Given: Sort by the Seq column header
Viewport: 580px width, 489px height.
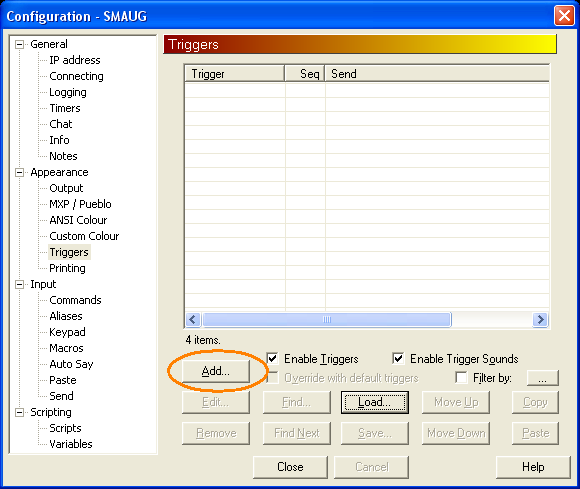Looking at the screenshot, I should click(305, 74).
